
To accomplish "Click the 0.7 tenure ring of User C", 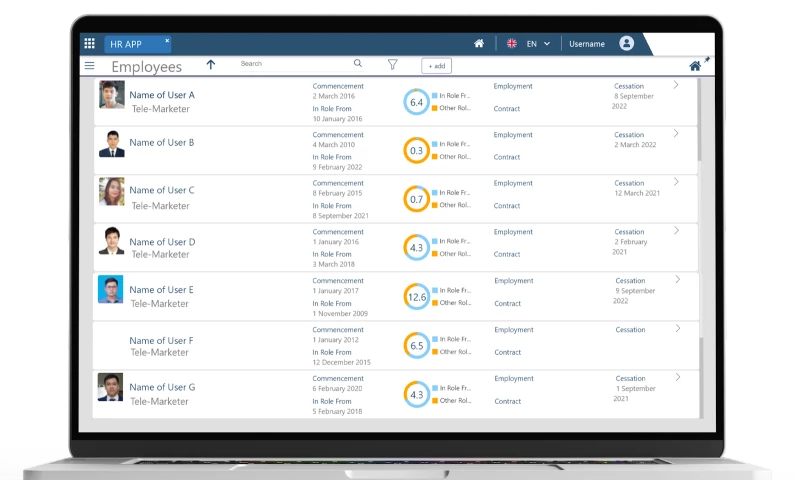I will coord(416,199).
